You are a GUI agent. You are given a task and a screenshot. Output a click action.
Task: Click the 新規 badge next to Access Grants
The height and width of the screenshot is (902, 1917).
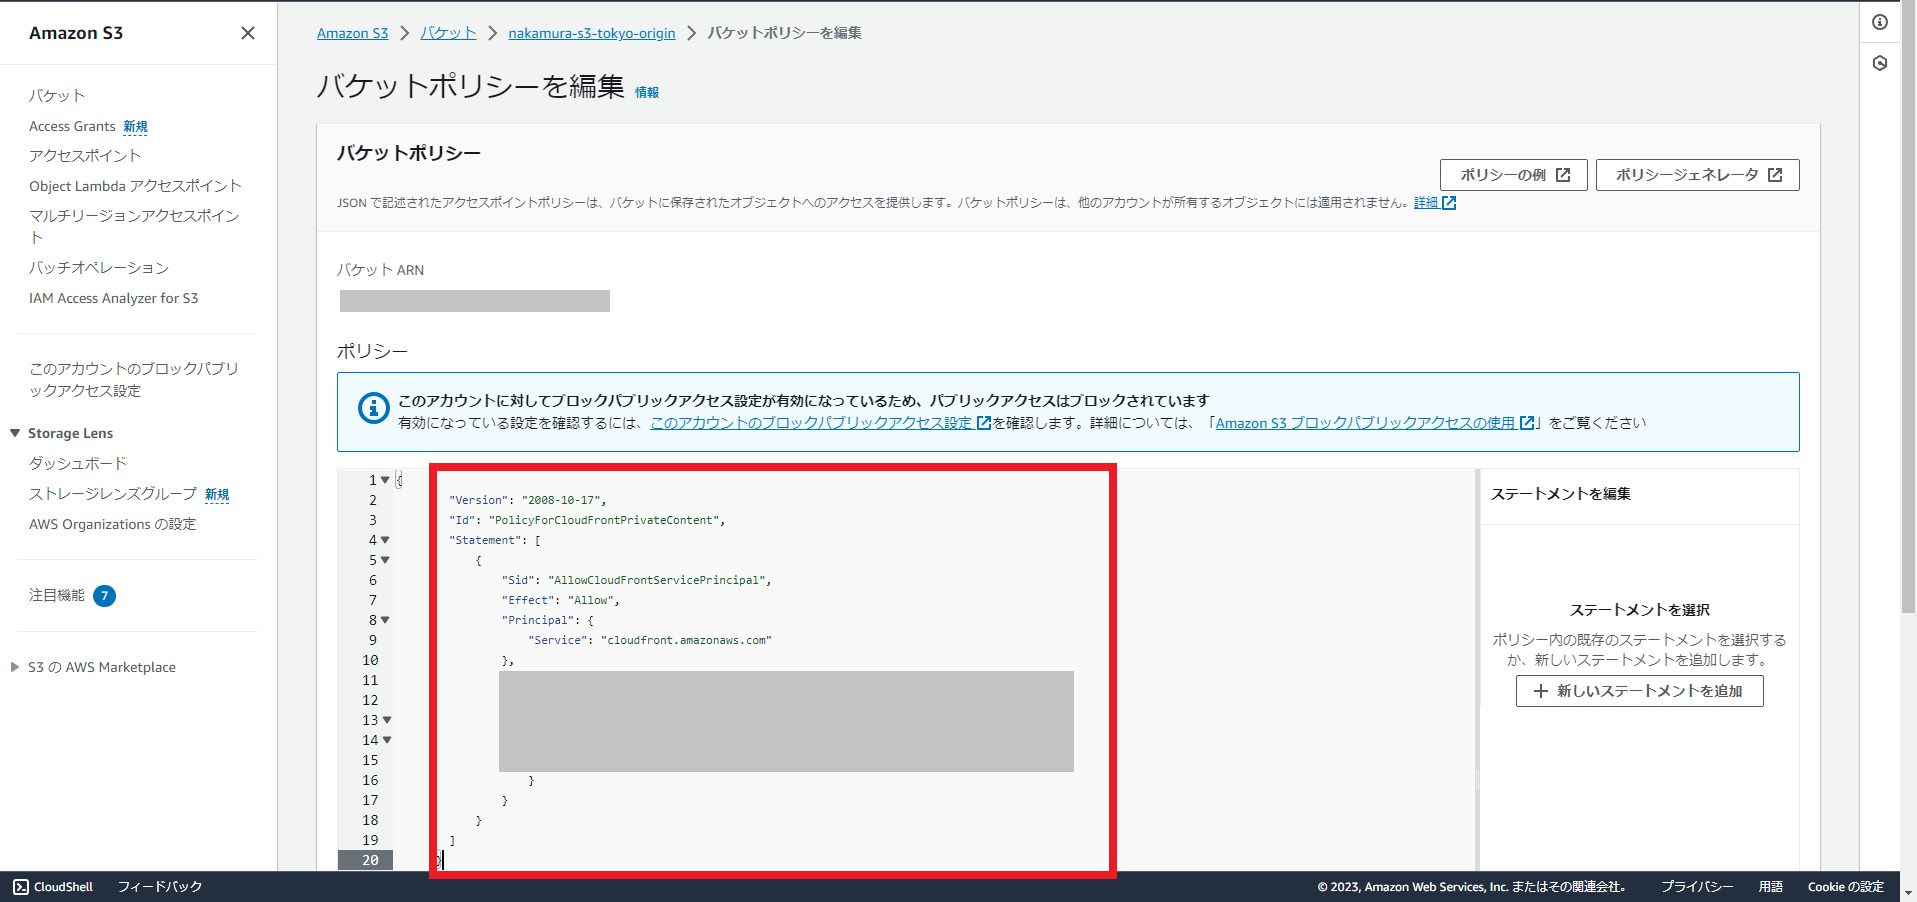click(x=135, y=127)
